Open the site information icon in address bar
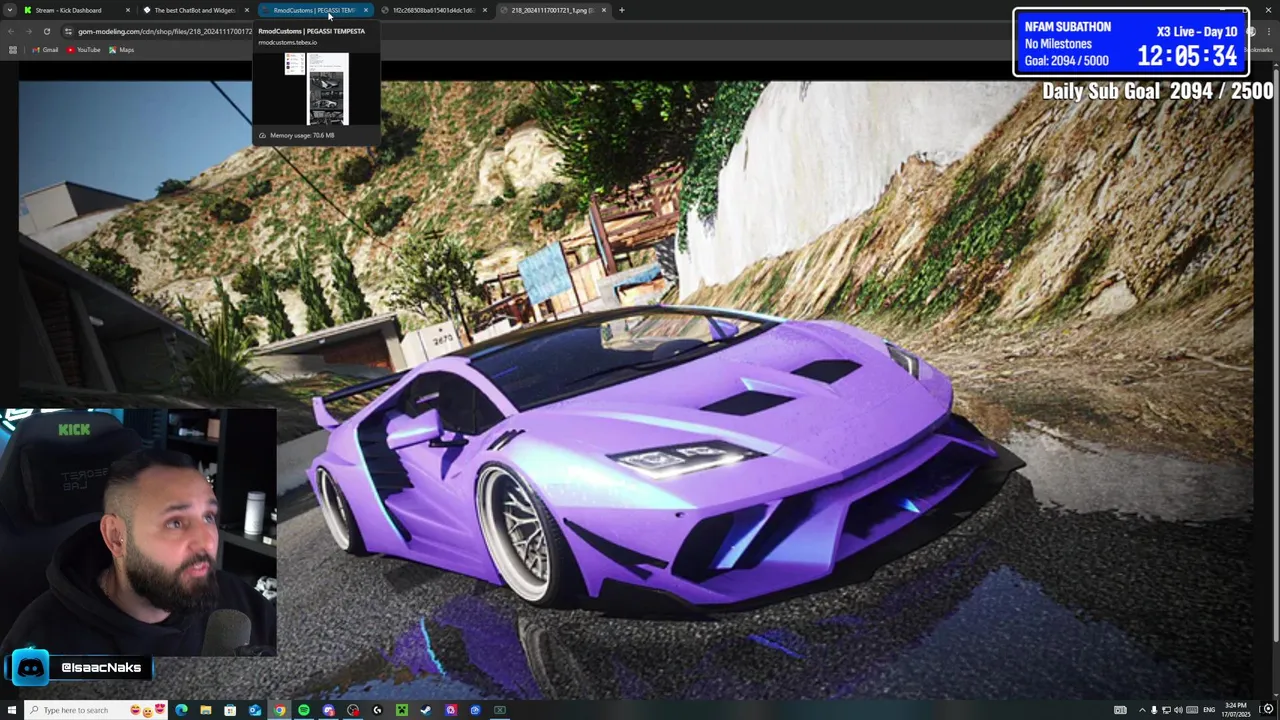Screen dimensions: 1280x720 coord(68,31)
